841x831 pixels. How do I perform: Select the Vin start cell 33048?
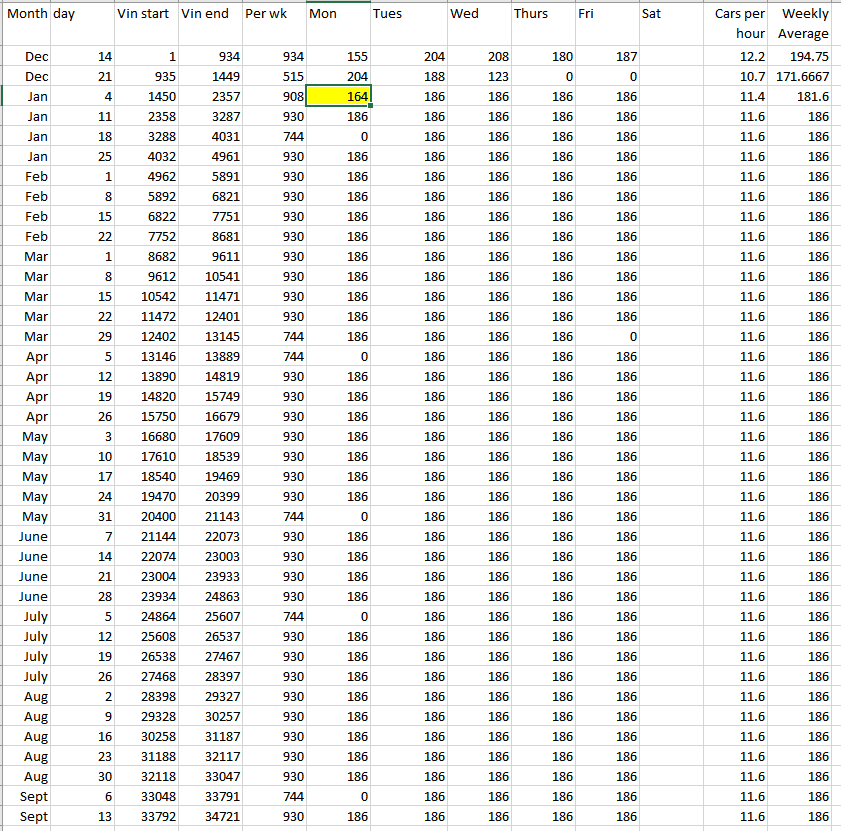pos(146,797)
